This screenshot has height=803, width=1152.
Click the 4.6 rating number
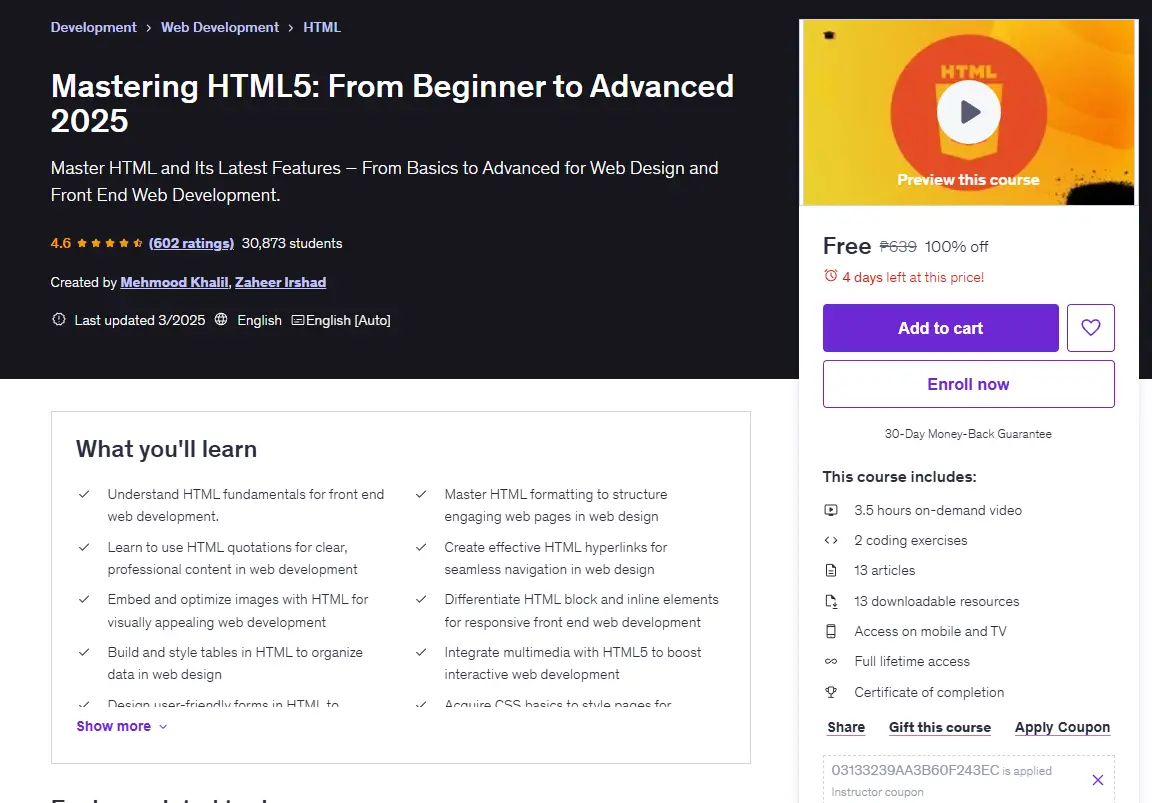(x=61, y=243)
